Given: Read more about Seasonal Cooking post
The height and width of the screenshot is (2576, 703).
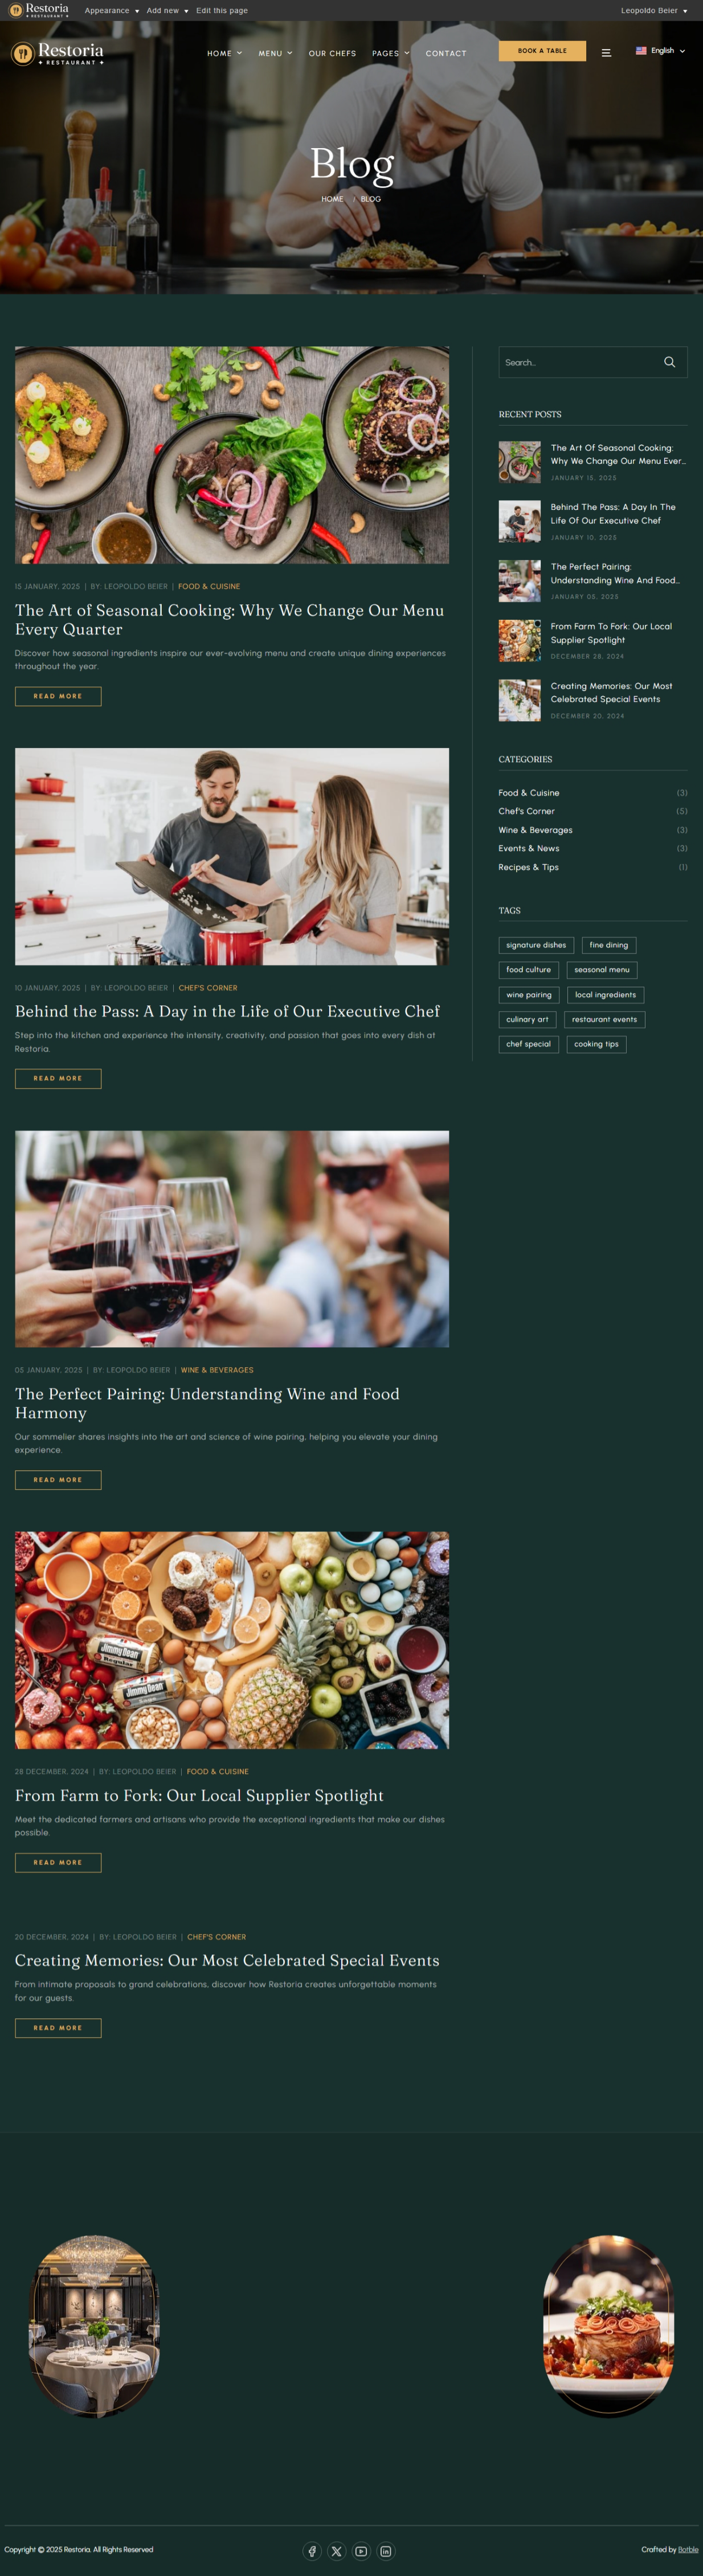Looking at the screenshot, I should point(58,696).
